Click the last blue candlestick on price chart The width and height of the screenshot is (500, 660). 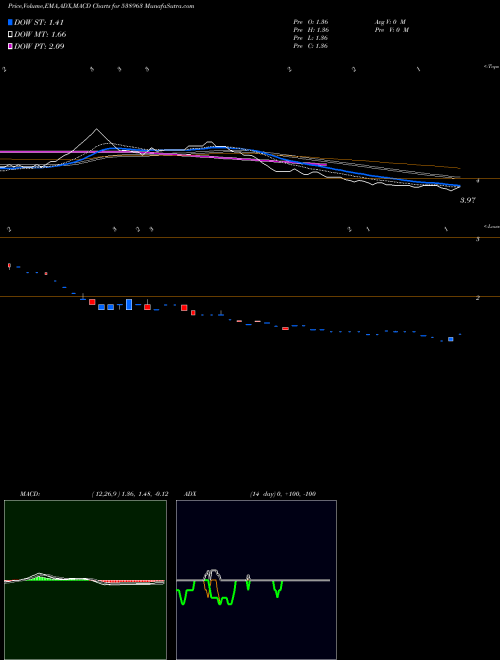(x=451, y=339)
